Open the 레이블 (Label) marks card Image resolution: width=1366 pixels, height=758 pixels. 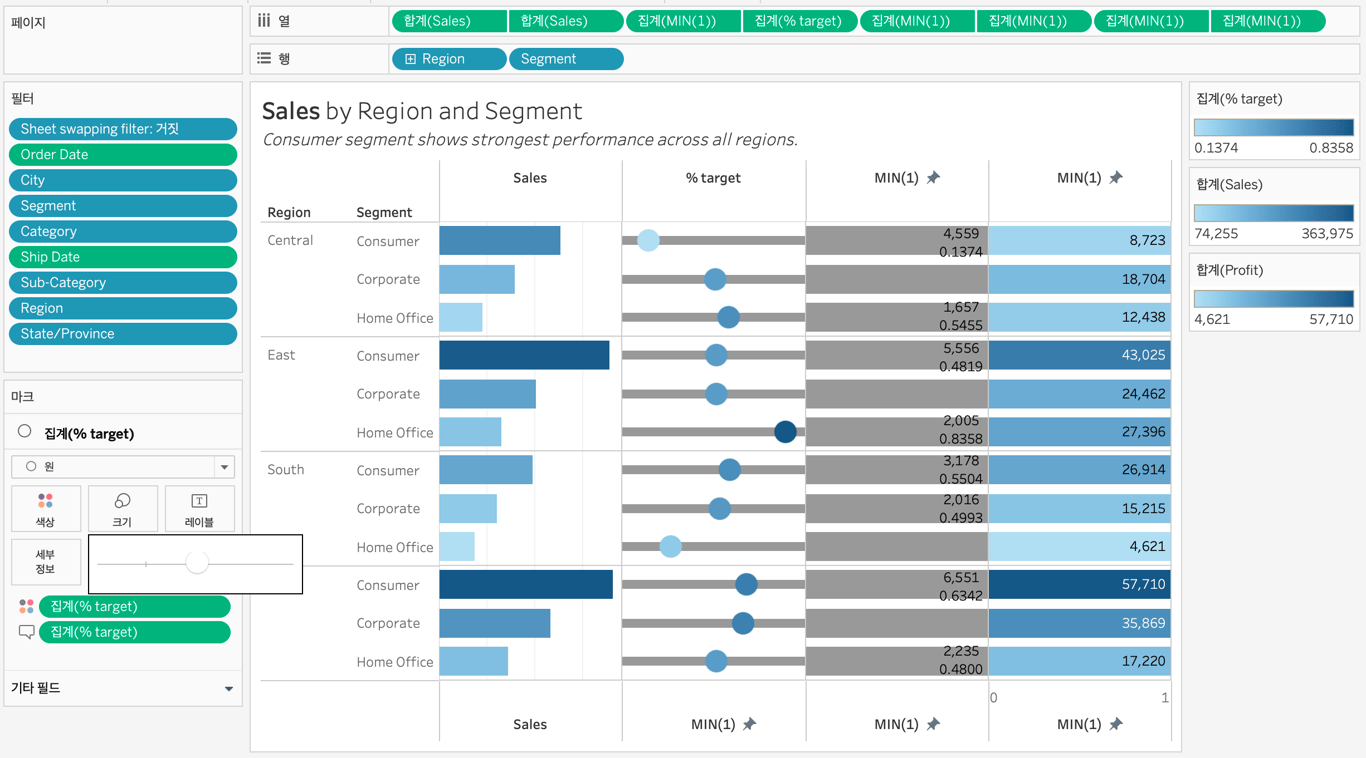coord(199,508)
